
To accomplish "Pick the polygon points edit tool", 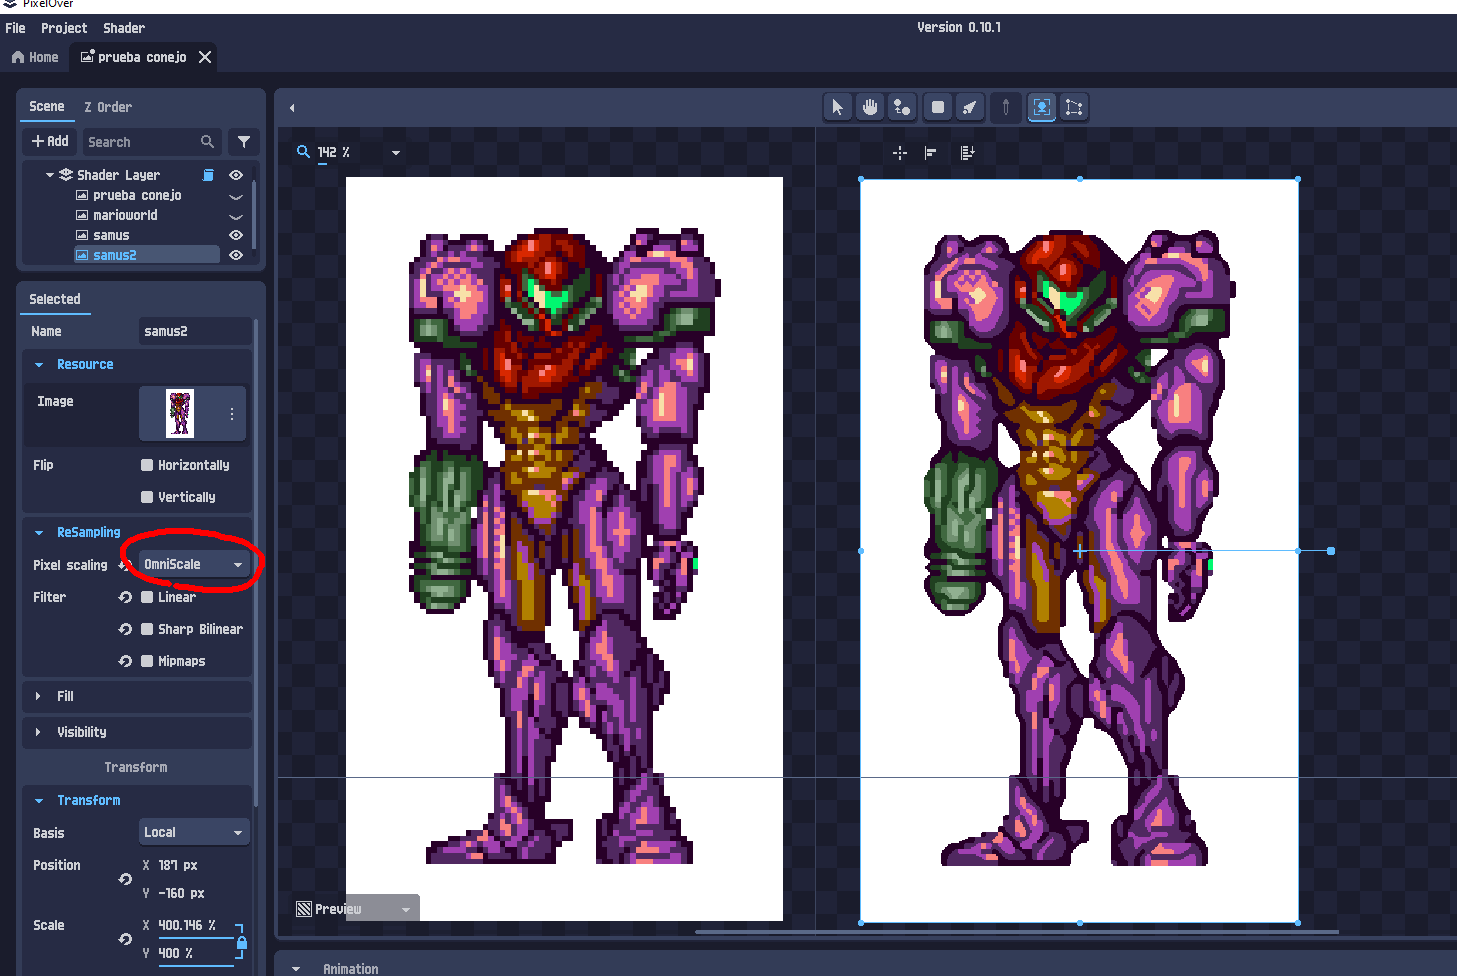I will [x=1073, y=107].
